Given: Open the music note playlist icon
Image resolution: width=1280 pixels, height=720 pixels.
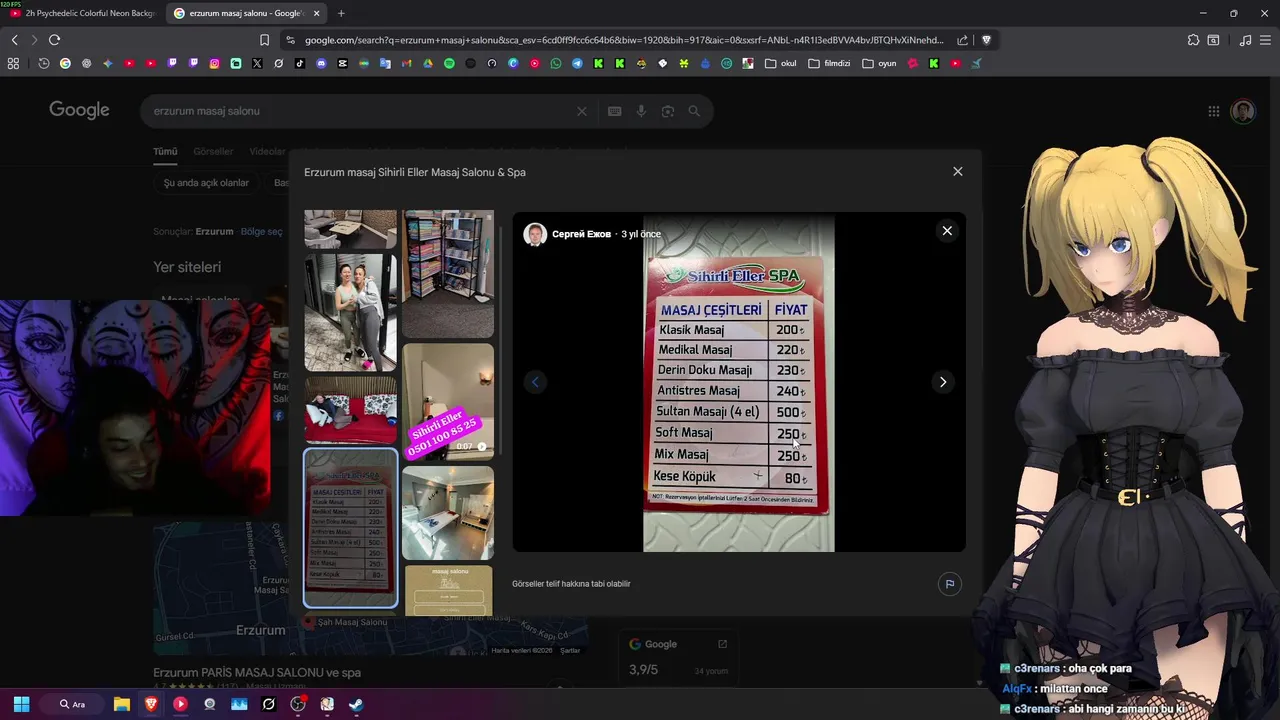Looking at the screenshot, I should (x=1245, y=40).
